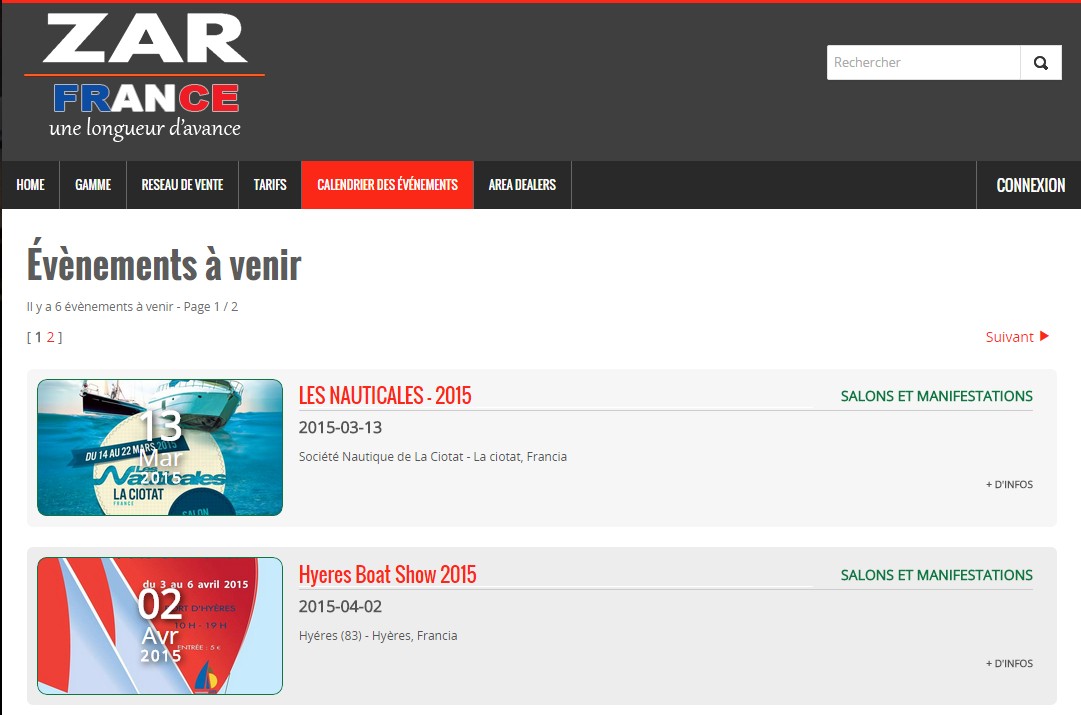This screenshot has height=715, width=1081.
Task: Click Salons et Manifestations for Les Nauticales
Action: click(936, 396)
